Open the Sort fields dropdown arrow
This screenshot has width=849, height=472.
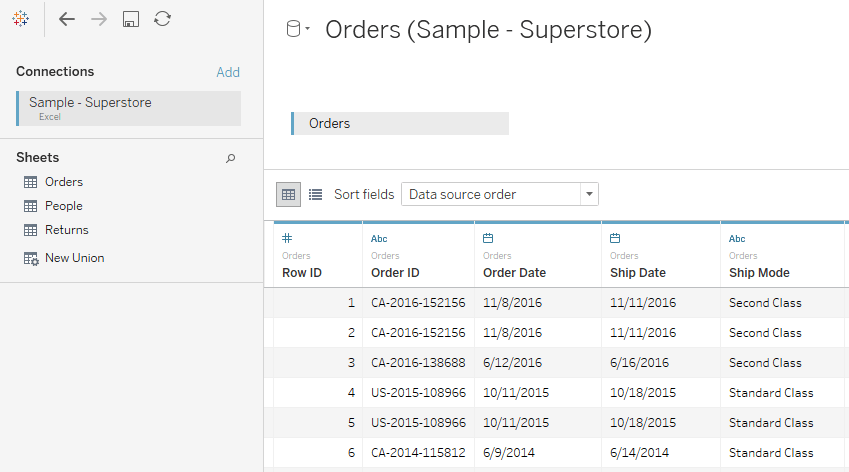589,194
